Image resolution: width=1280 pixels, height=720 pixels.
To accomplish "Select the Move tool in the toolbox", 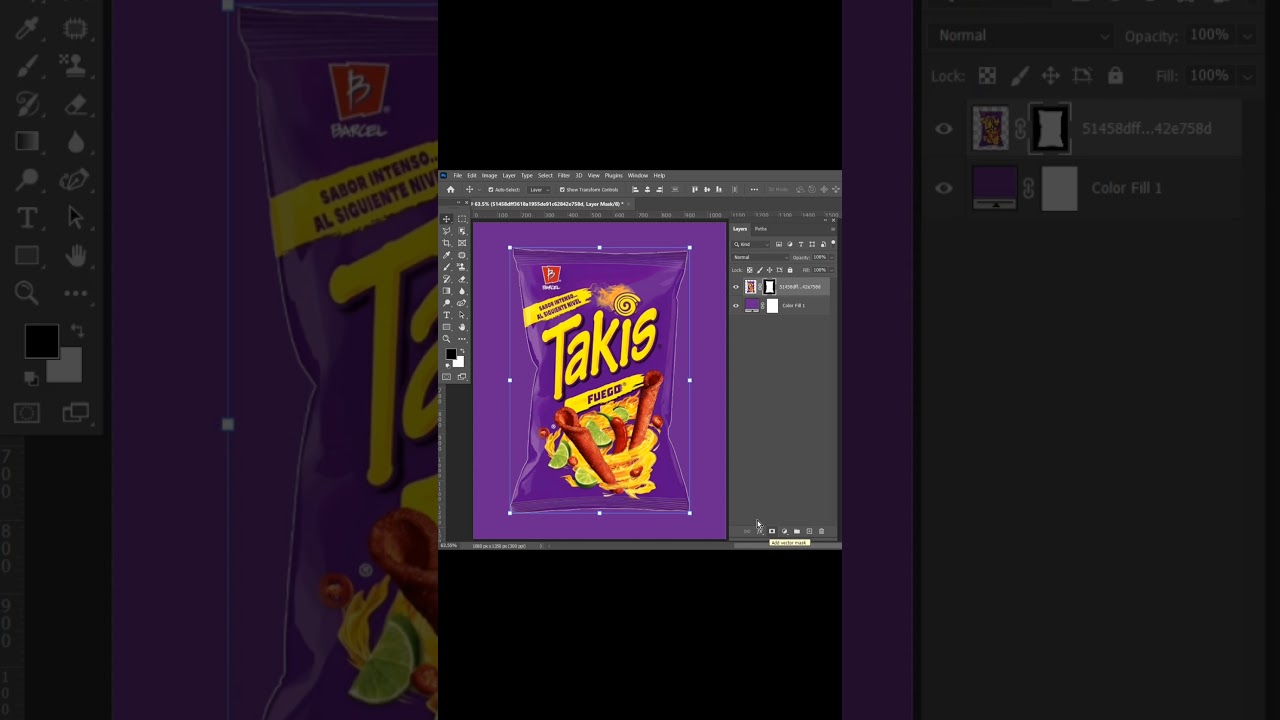I will point(446,219).
